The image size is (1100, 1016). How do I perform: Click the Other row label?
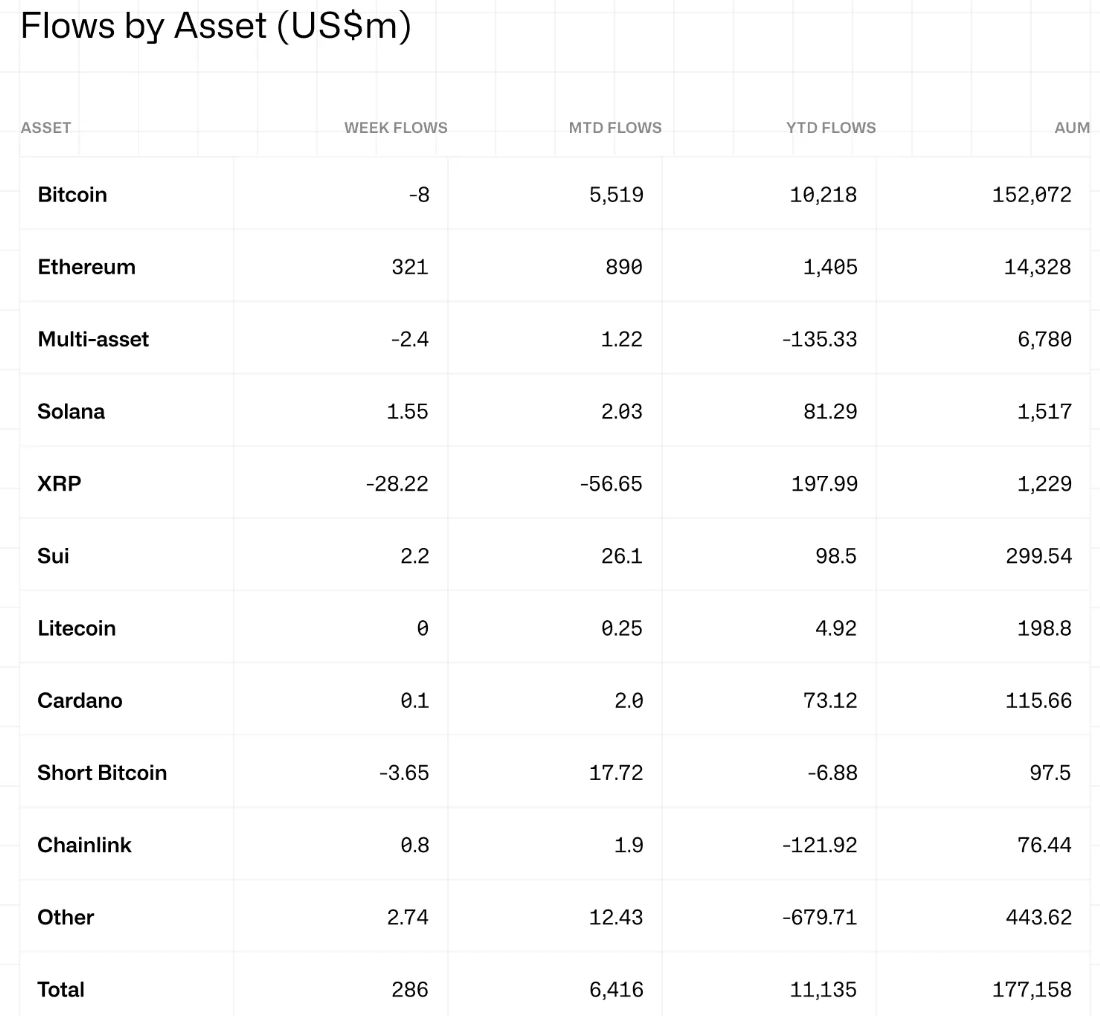pyautogui.click(x=65, y=917)
